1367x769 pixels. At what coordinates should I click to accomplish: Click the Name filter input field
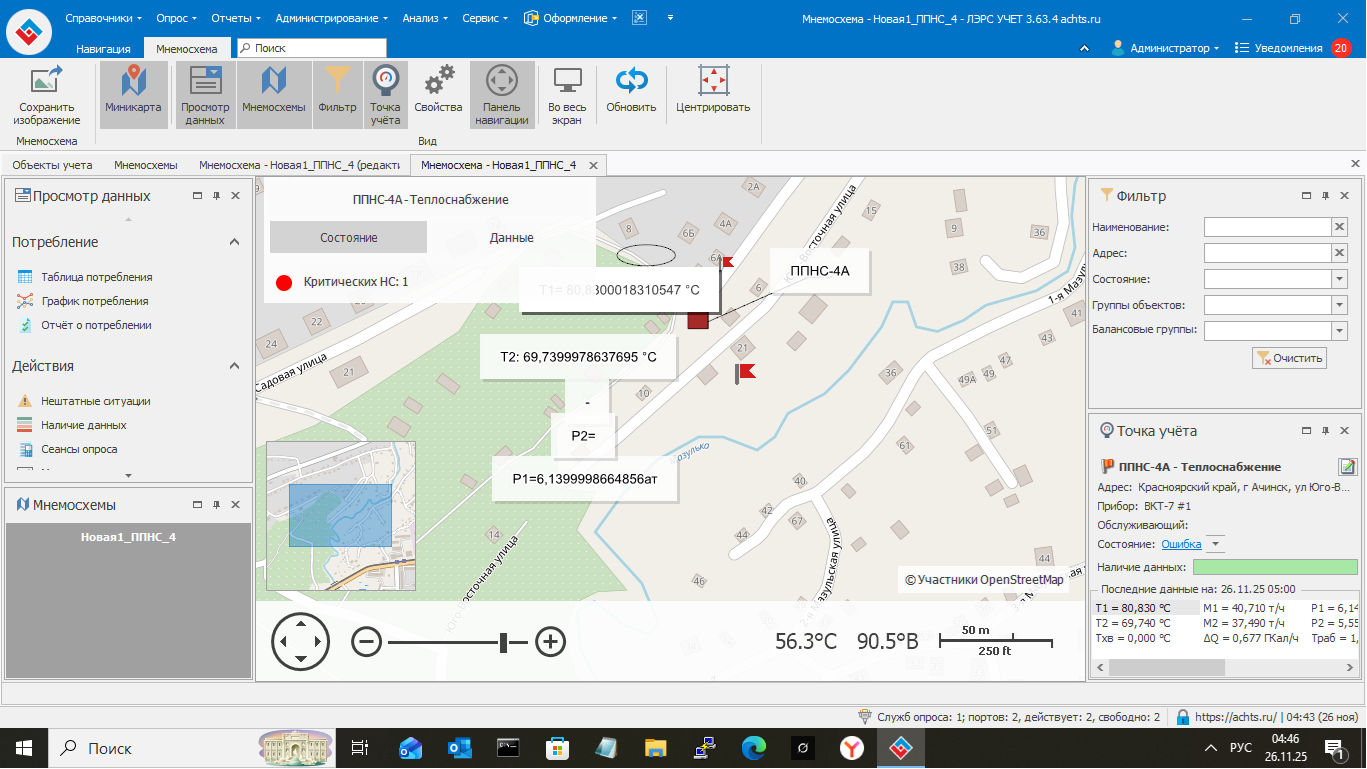(x=1266, y=227)
